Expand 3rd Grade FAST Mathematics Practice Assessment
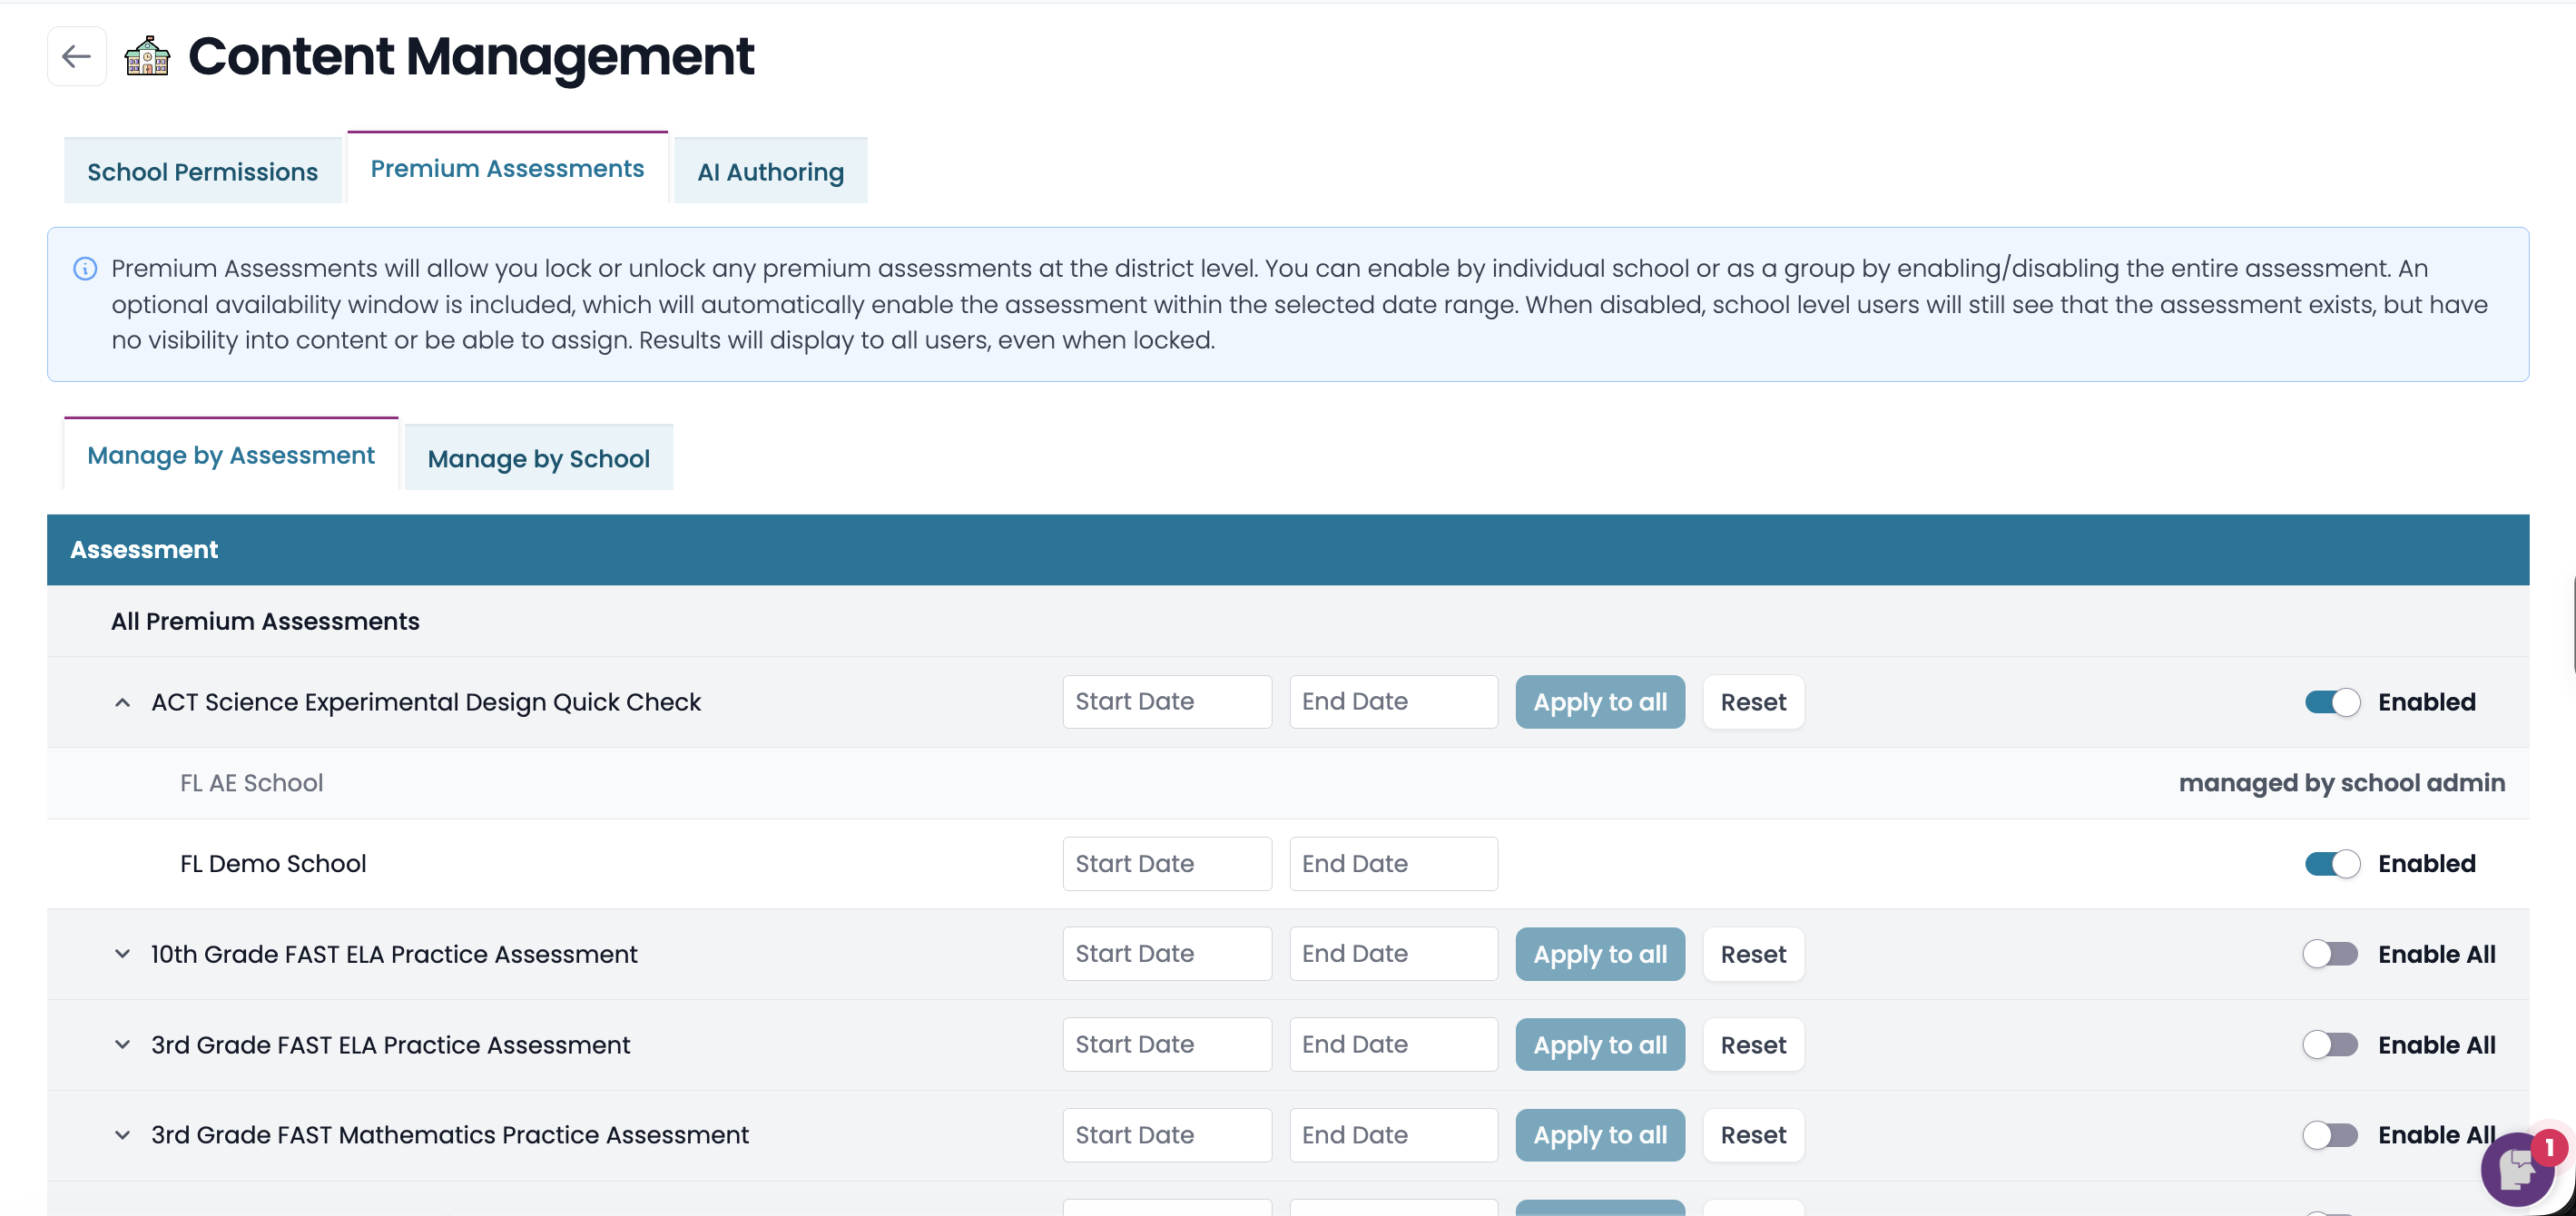This screenshot has height=1216, width=2576. point(122,1135)
